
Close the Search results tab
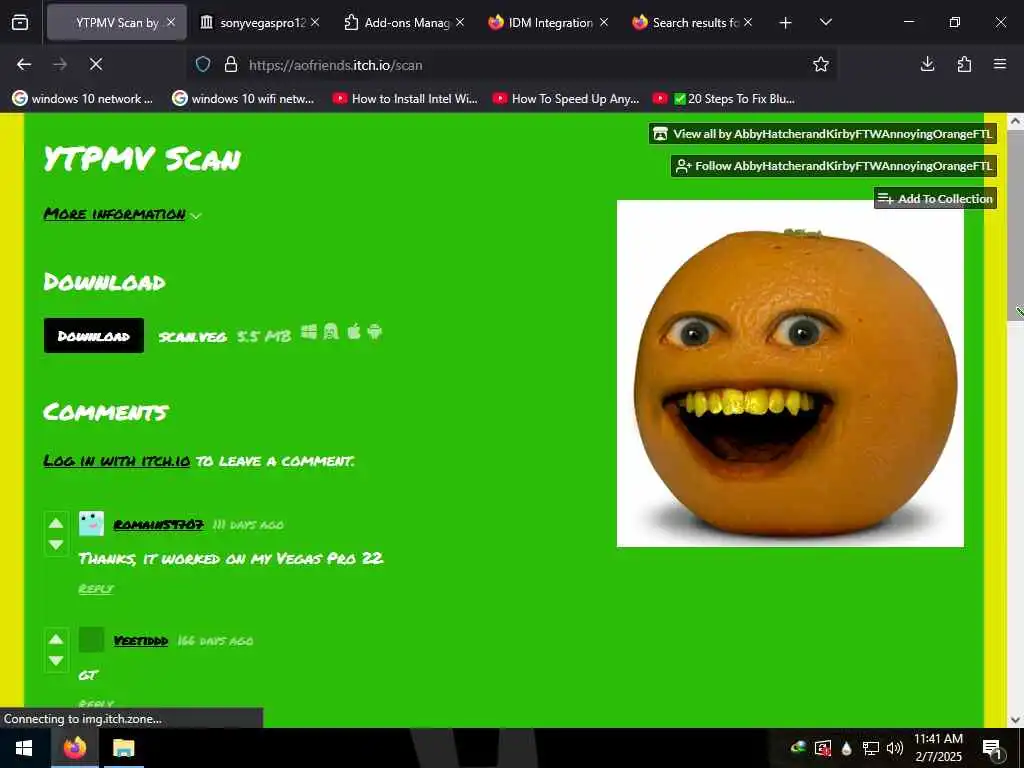click(748, 22)
